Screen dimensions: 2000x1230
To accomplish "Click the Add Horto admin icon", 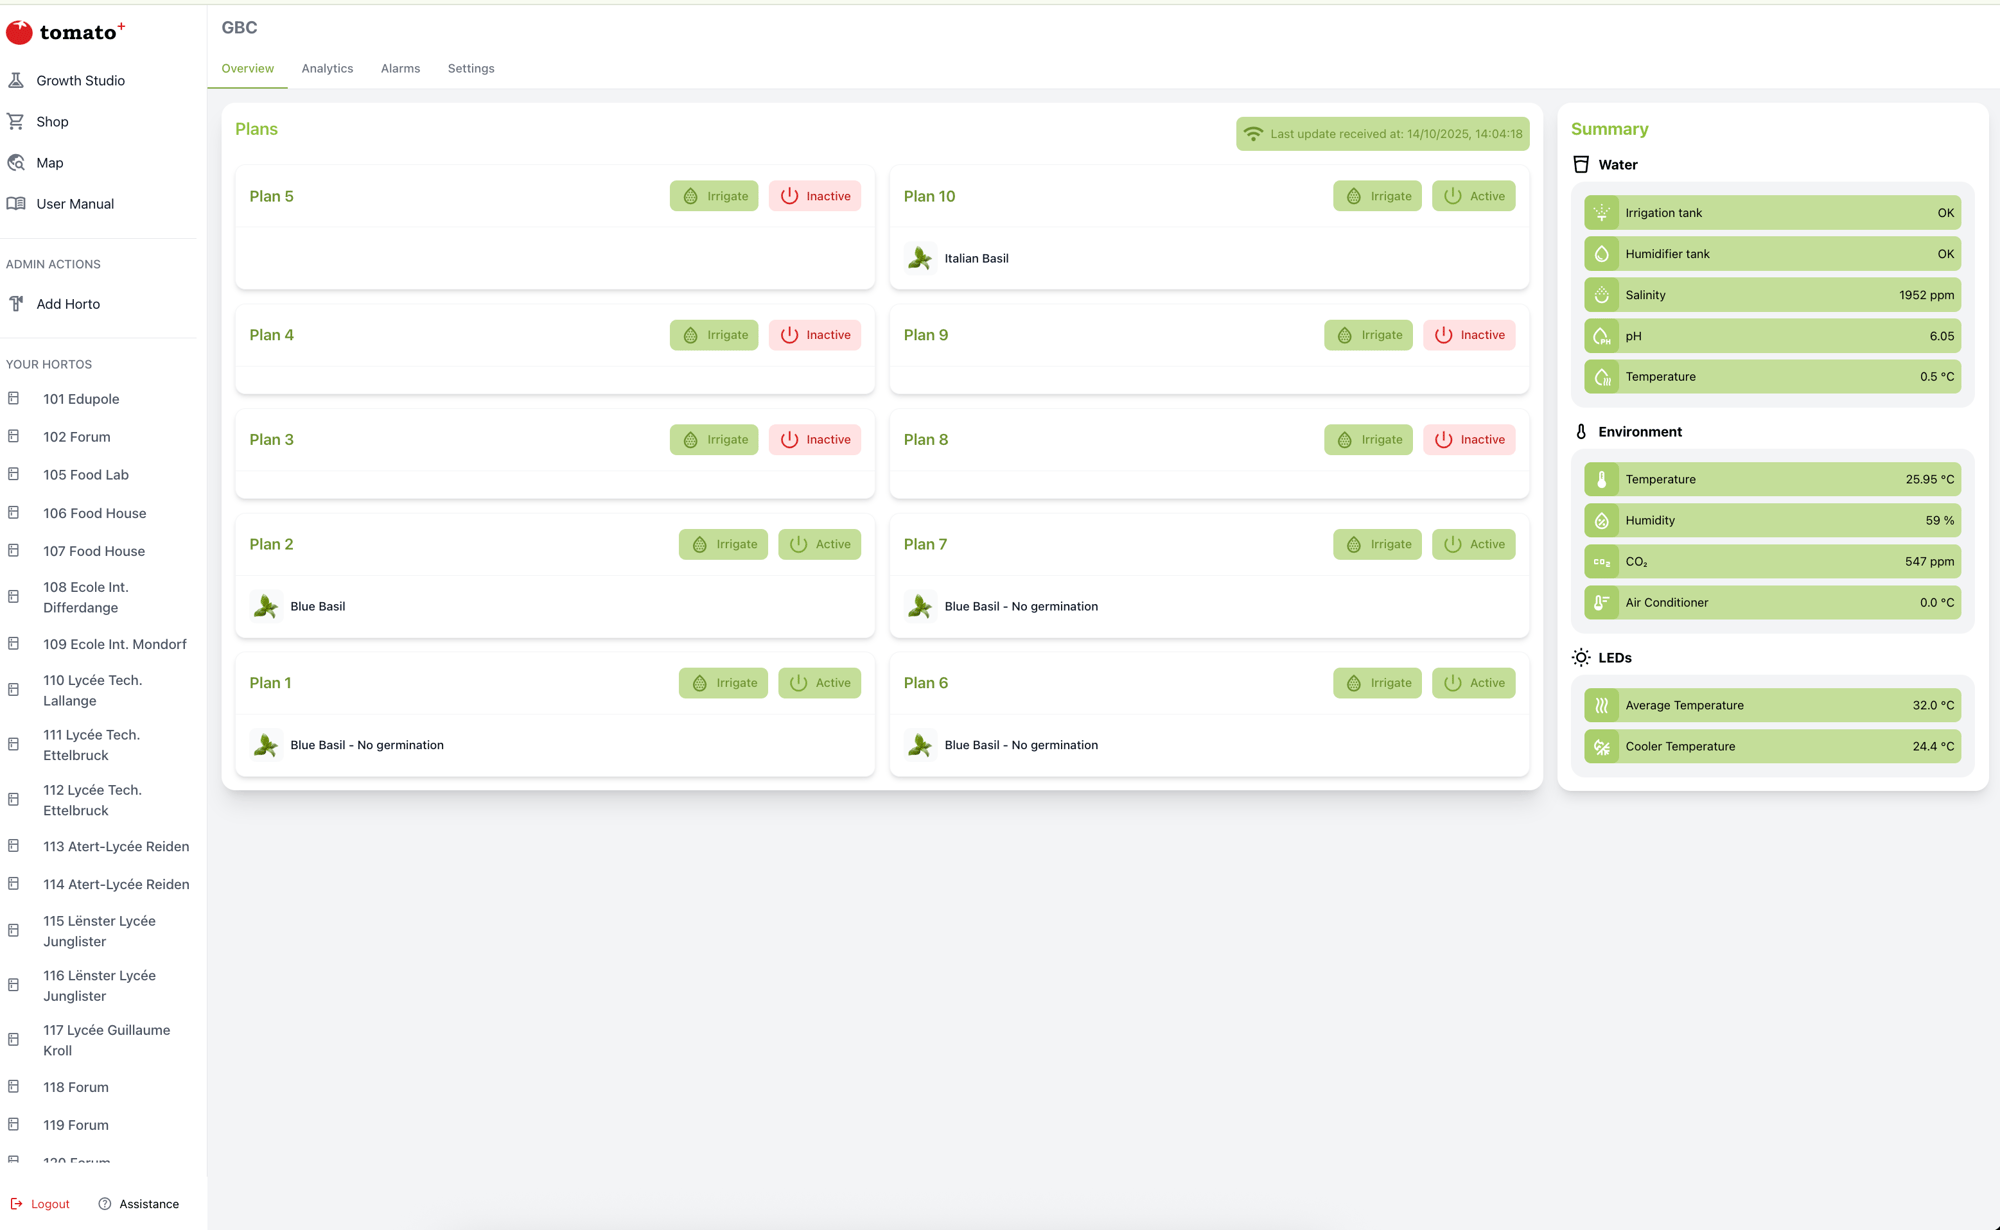I will (15, 303).
